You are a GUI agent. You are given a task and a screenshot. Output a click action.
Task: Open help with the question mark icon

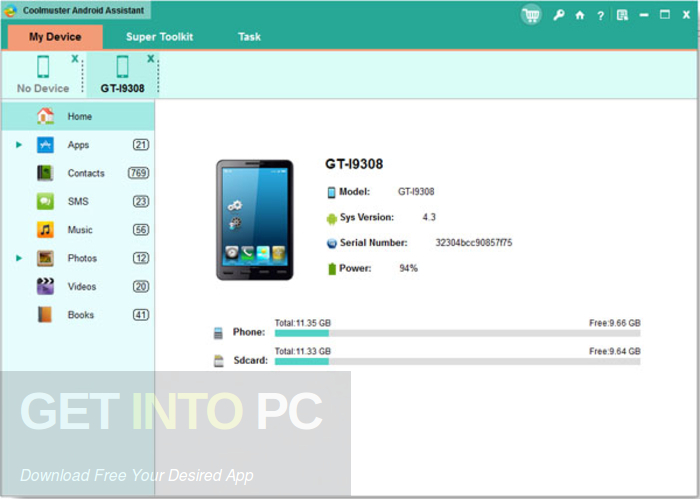point(600,16)
